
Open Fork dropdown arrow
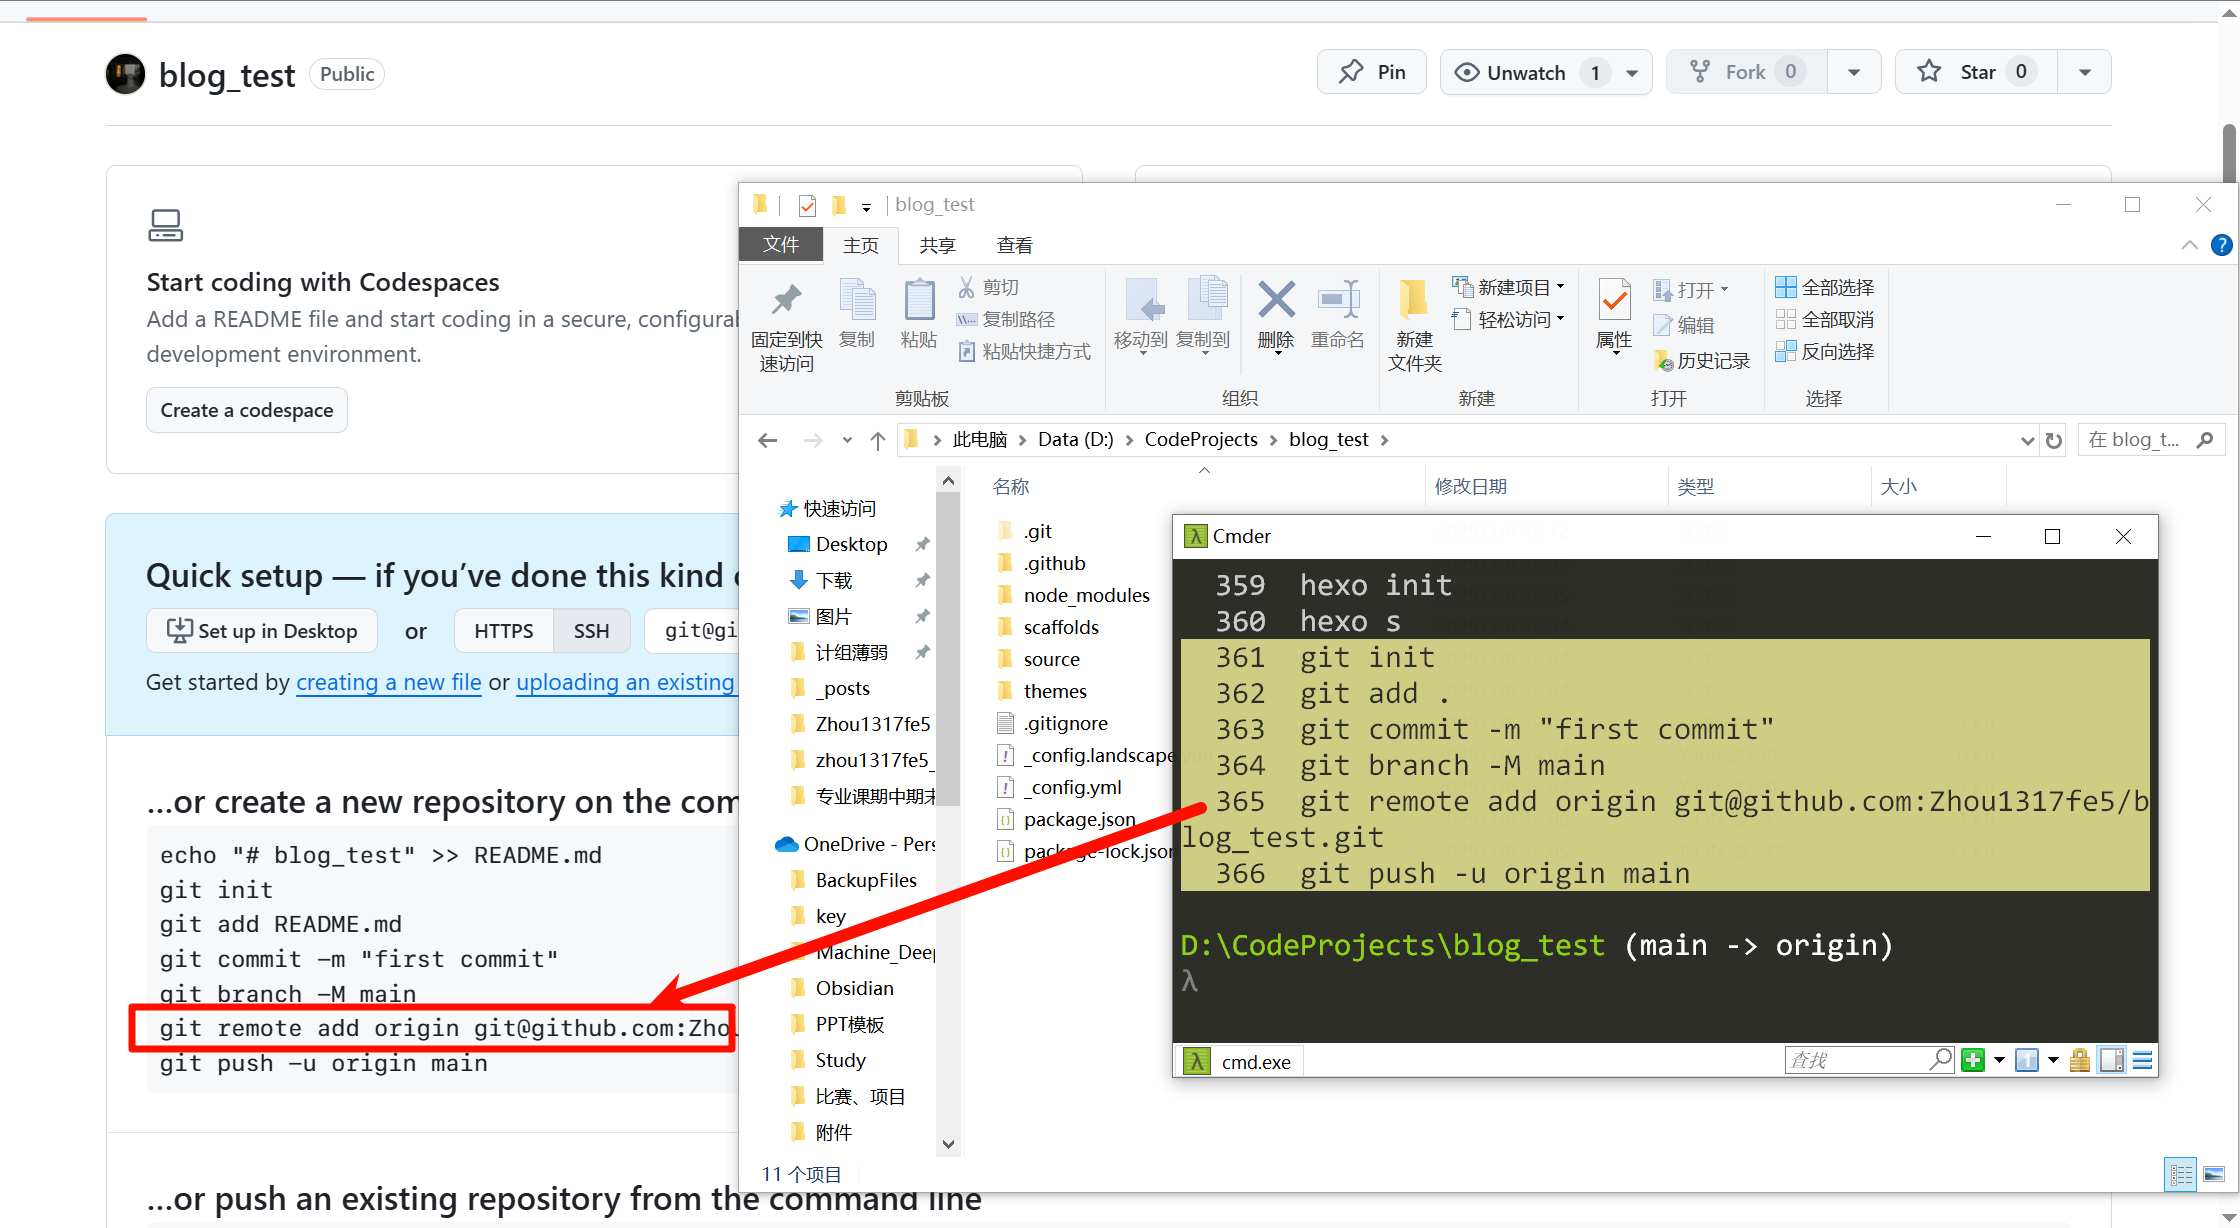pos(1853,73)
